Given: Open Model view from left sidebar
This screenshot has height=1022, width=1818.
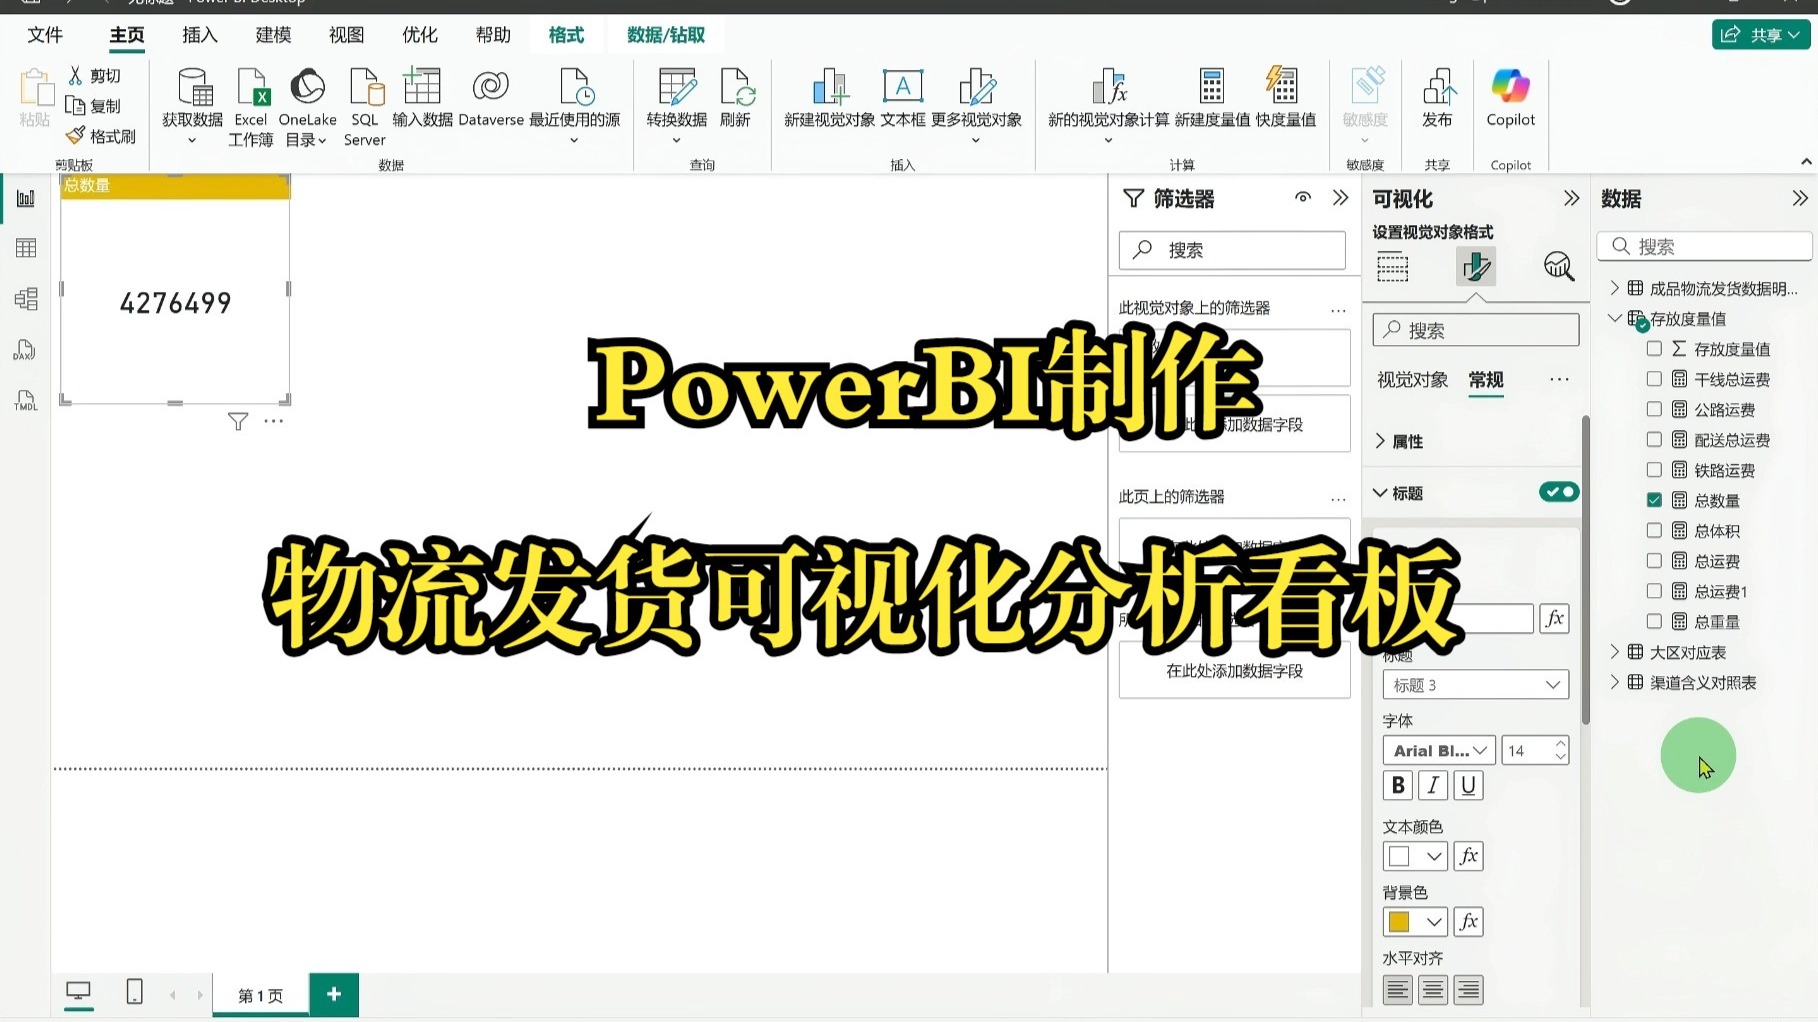Looking at the screenshot, I should [x=26, y=298].
